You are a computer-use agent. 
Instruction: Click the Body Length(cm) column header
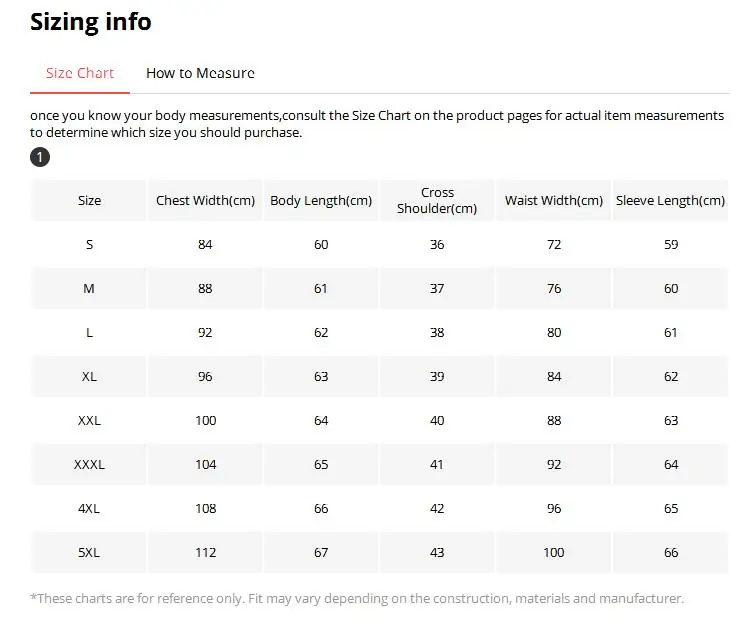(x=321, y=200)
